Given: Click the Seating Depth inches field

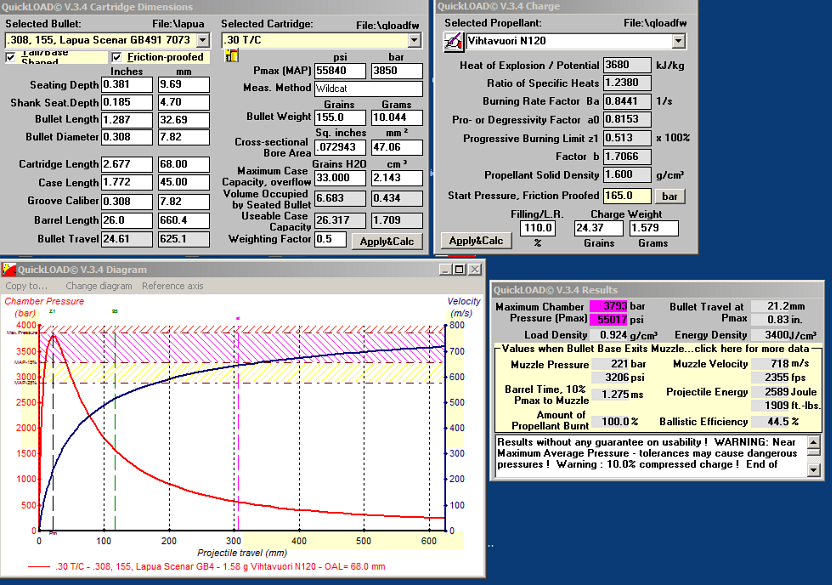Looking at the screenshot, I should pos(127,85).
